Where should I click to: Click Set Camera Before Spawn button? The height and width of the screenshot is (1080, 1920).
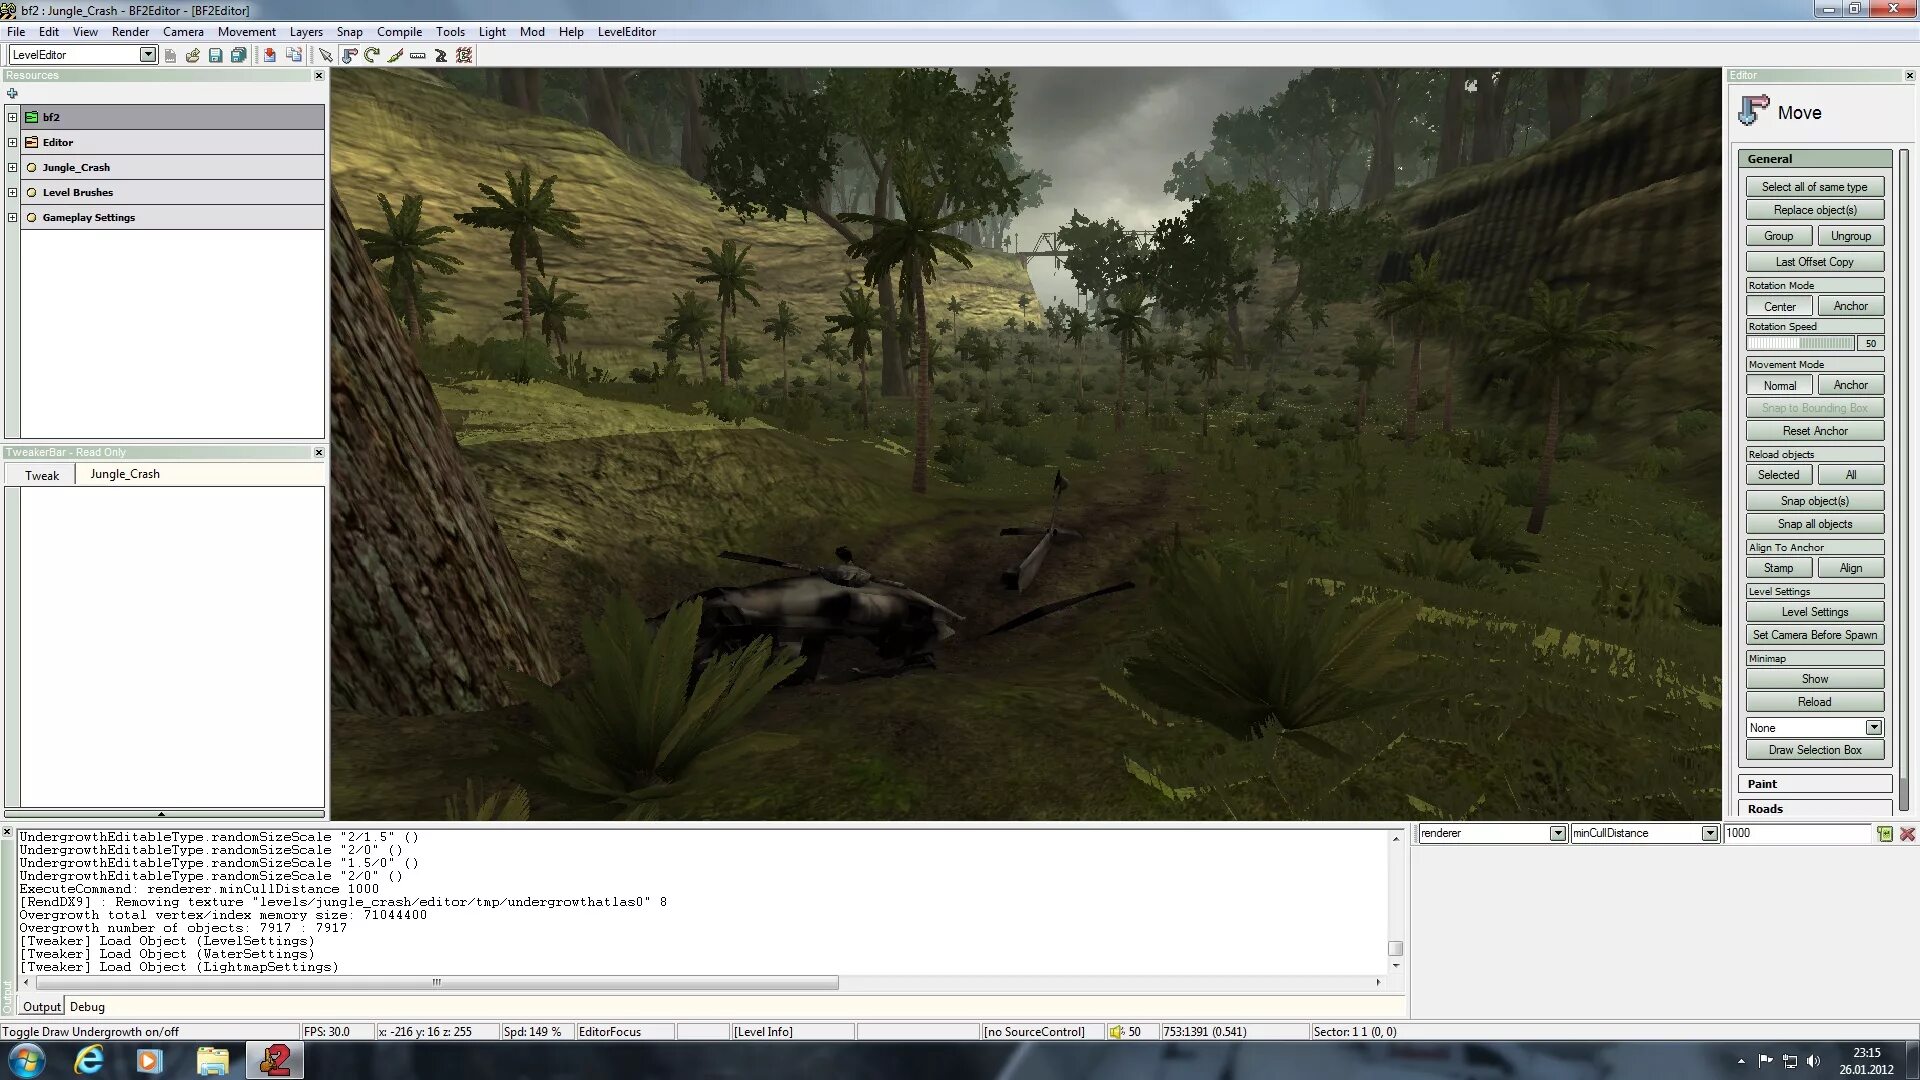pos(1814,635)
